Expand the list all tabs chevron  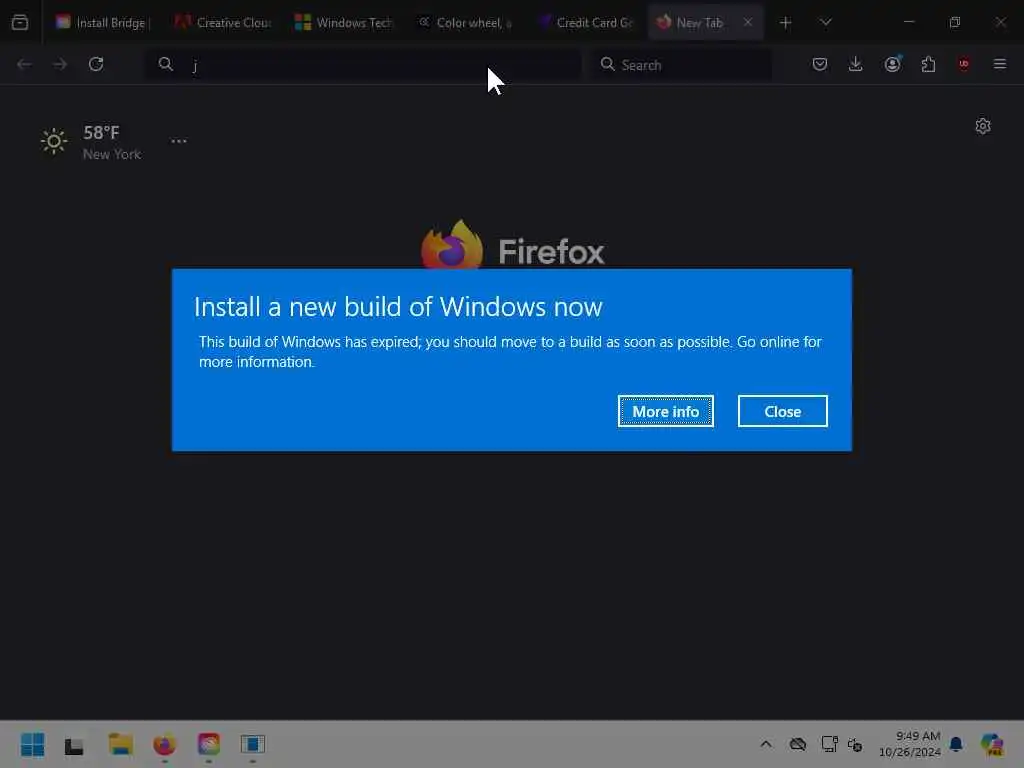825,23
